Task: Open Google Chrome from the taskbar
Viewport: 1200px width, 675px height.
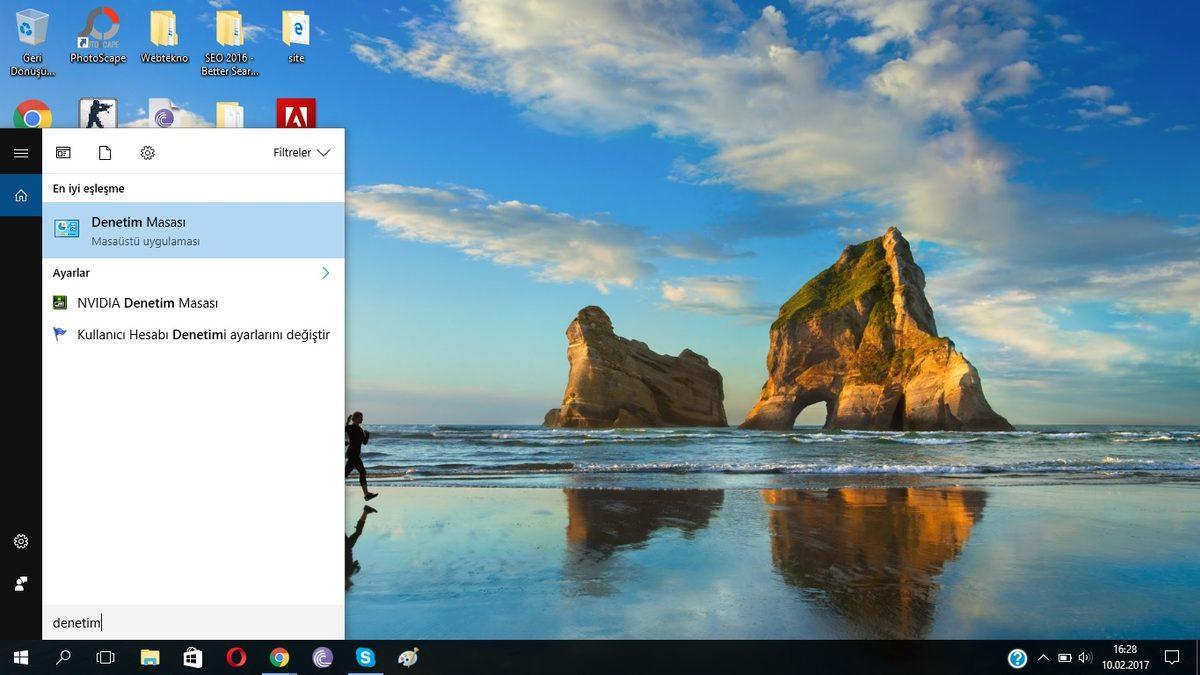Action: coord(279,658)
